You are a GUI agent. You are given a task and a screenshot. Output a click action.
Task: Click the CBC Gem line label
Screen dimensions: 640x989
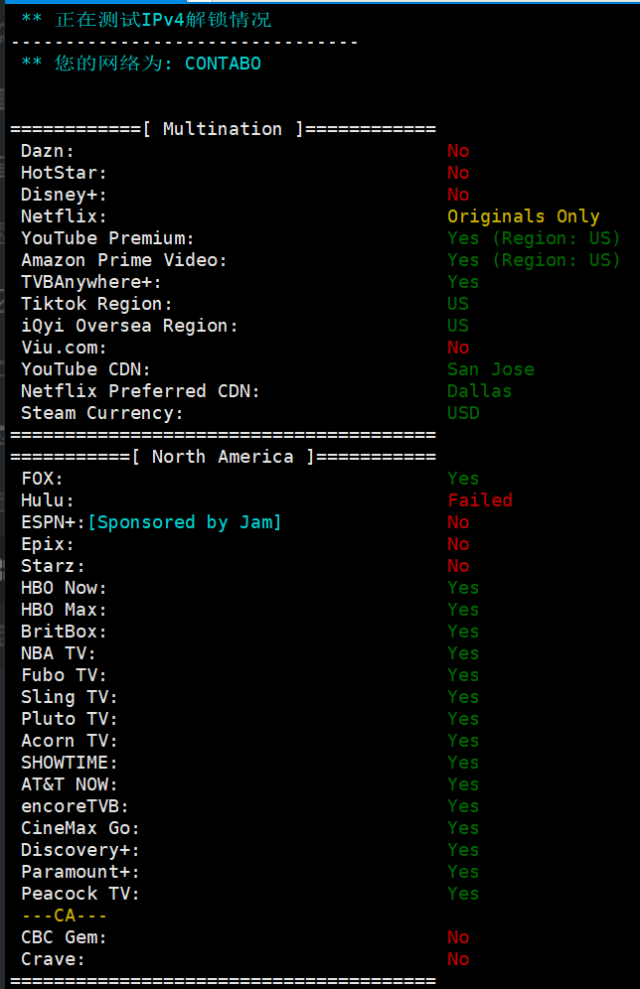[64, 937]
